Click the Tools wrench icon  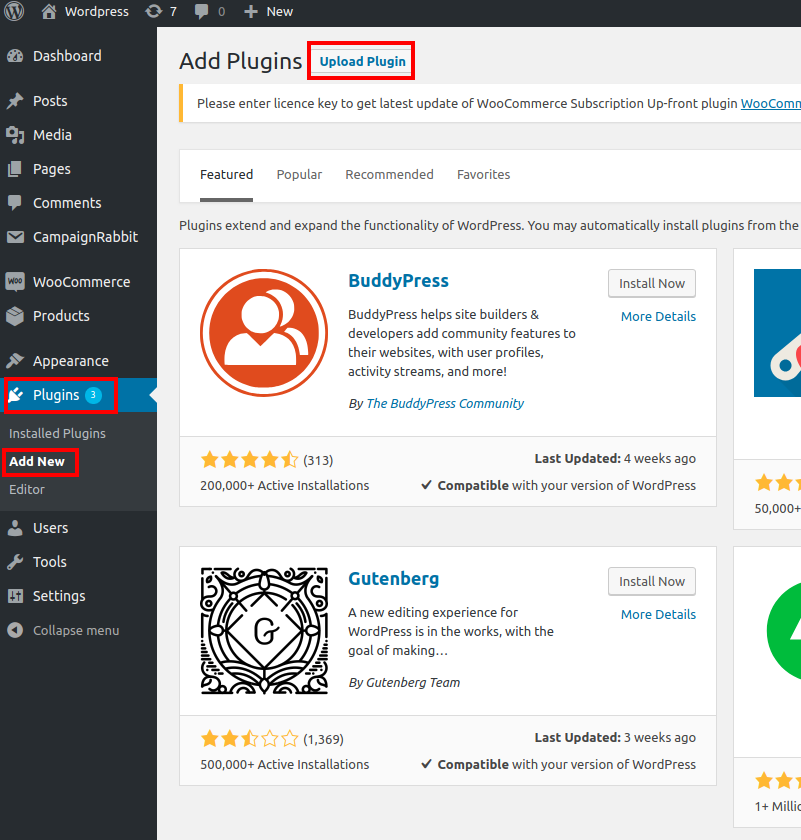[x=16, y=562]
